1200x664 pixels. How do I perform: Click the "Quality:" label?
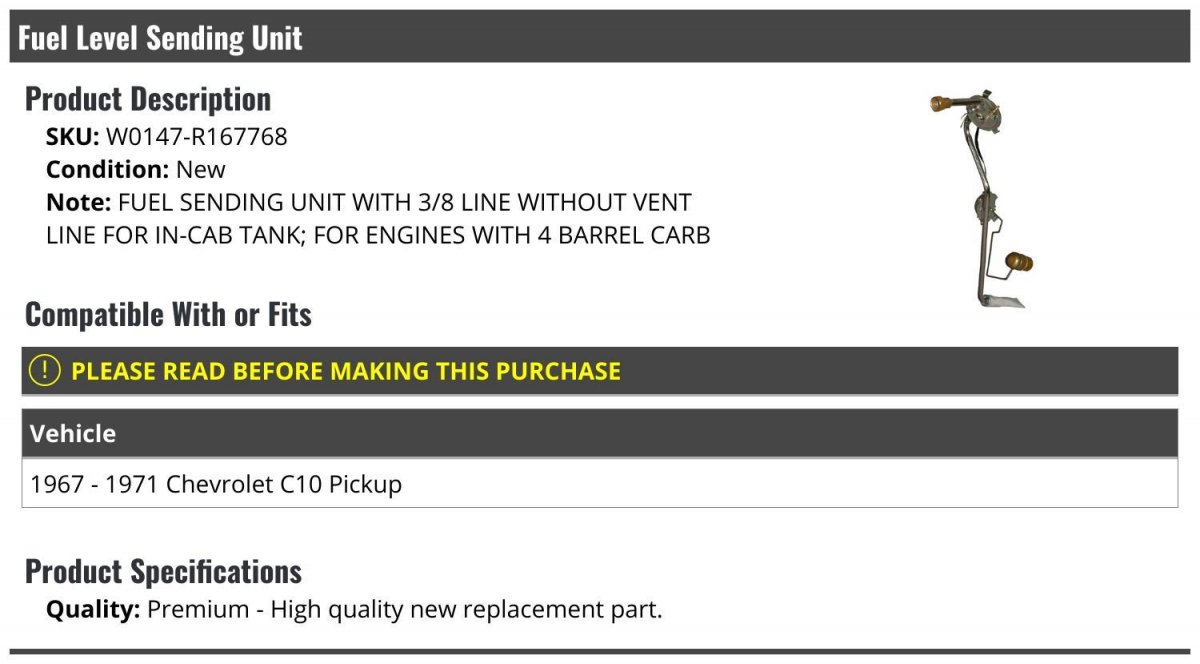[93, 609]
